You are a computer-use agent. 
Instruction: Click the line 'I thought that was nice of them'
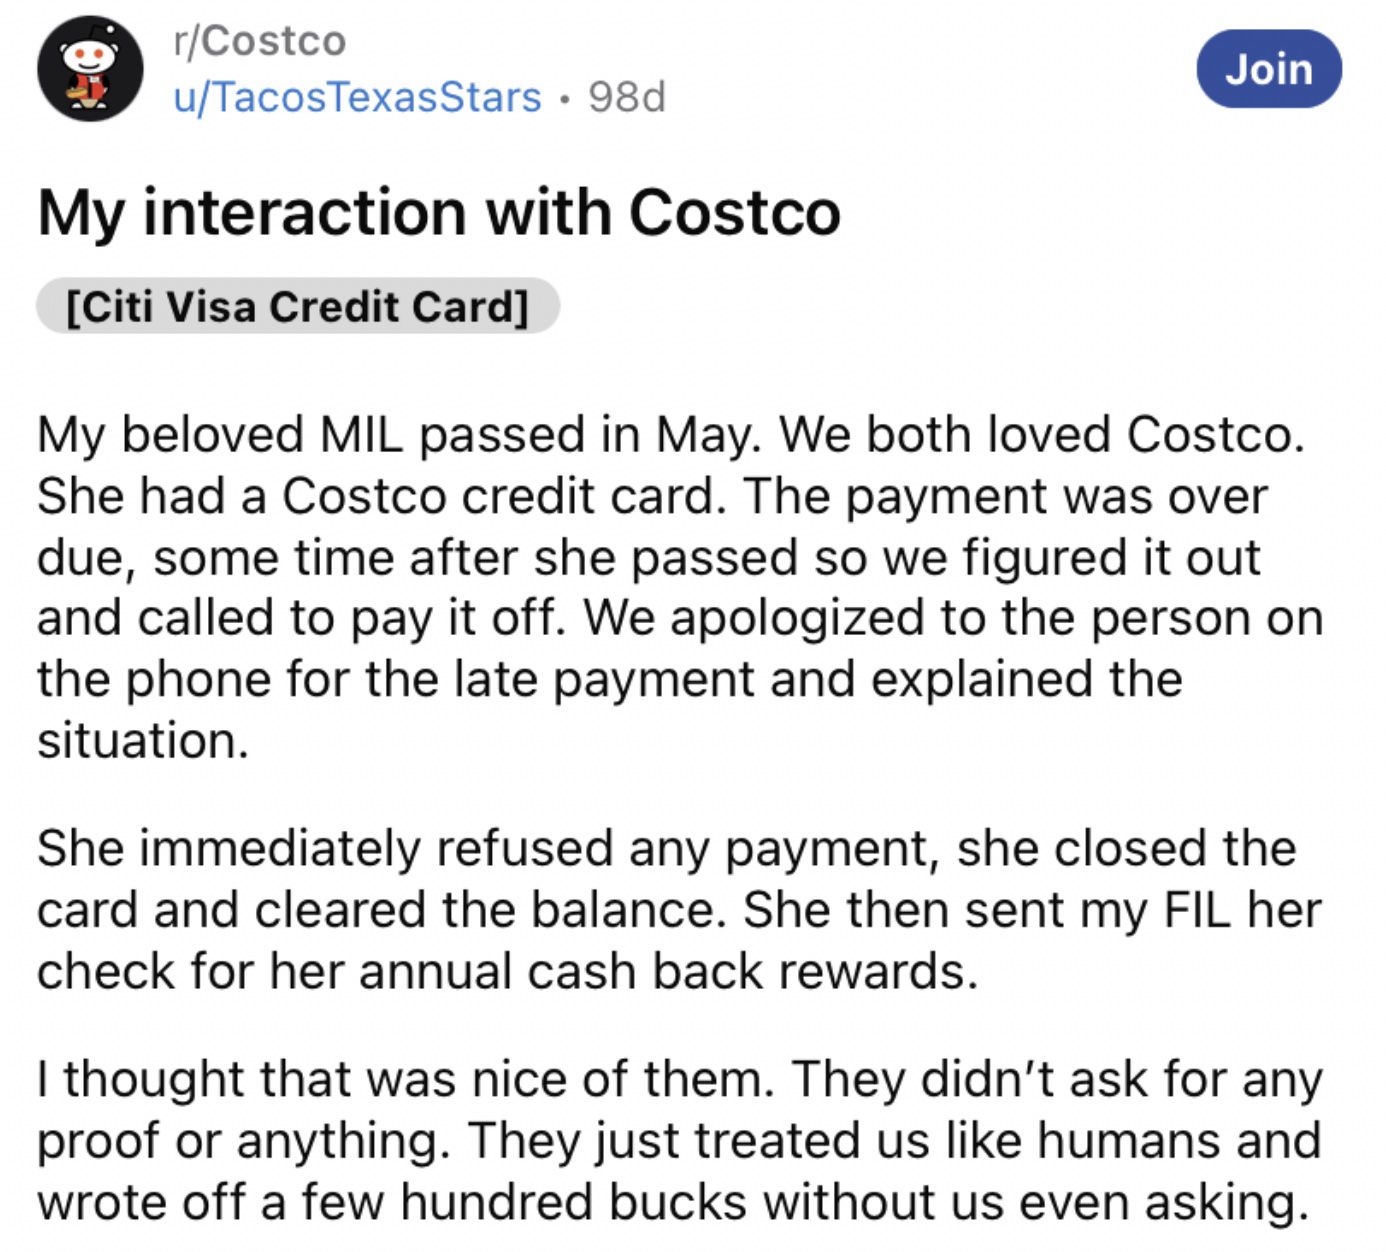pos(680,1079)
